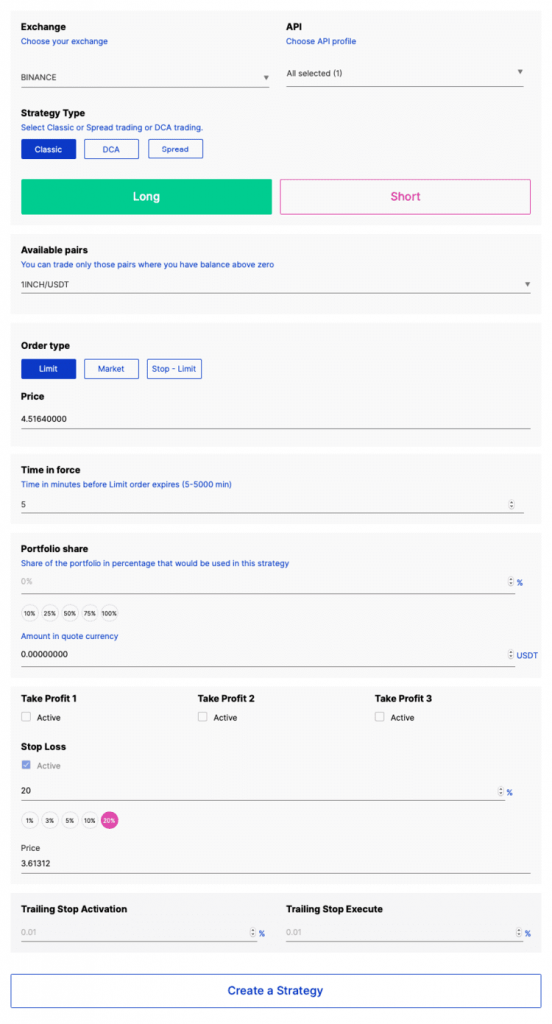Select the highlighted 20% stop loss chip
Image resolution: width=552 pixels, height=1024 pixels.
pyautogui.click(x=109, y=820)
